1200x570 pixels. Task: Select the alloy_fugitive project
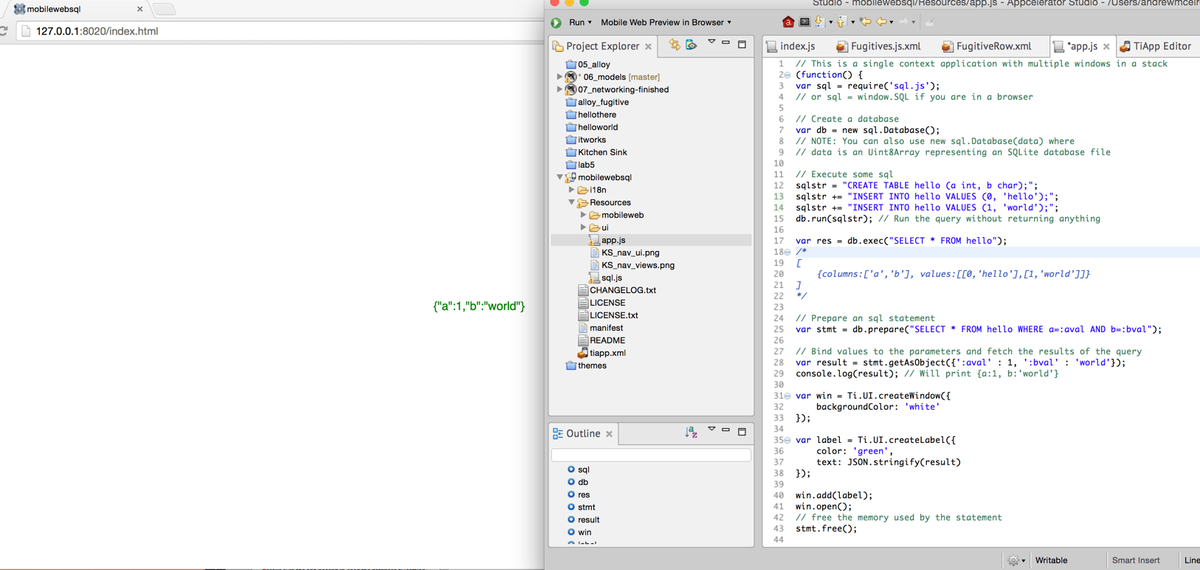[598, 102]
